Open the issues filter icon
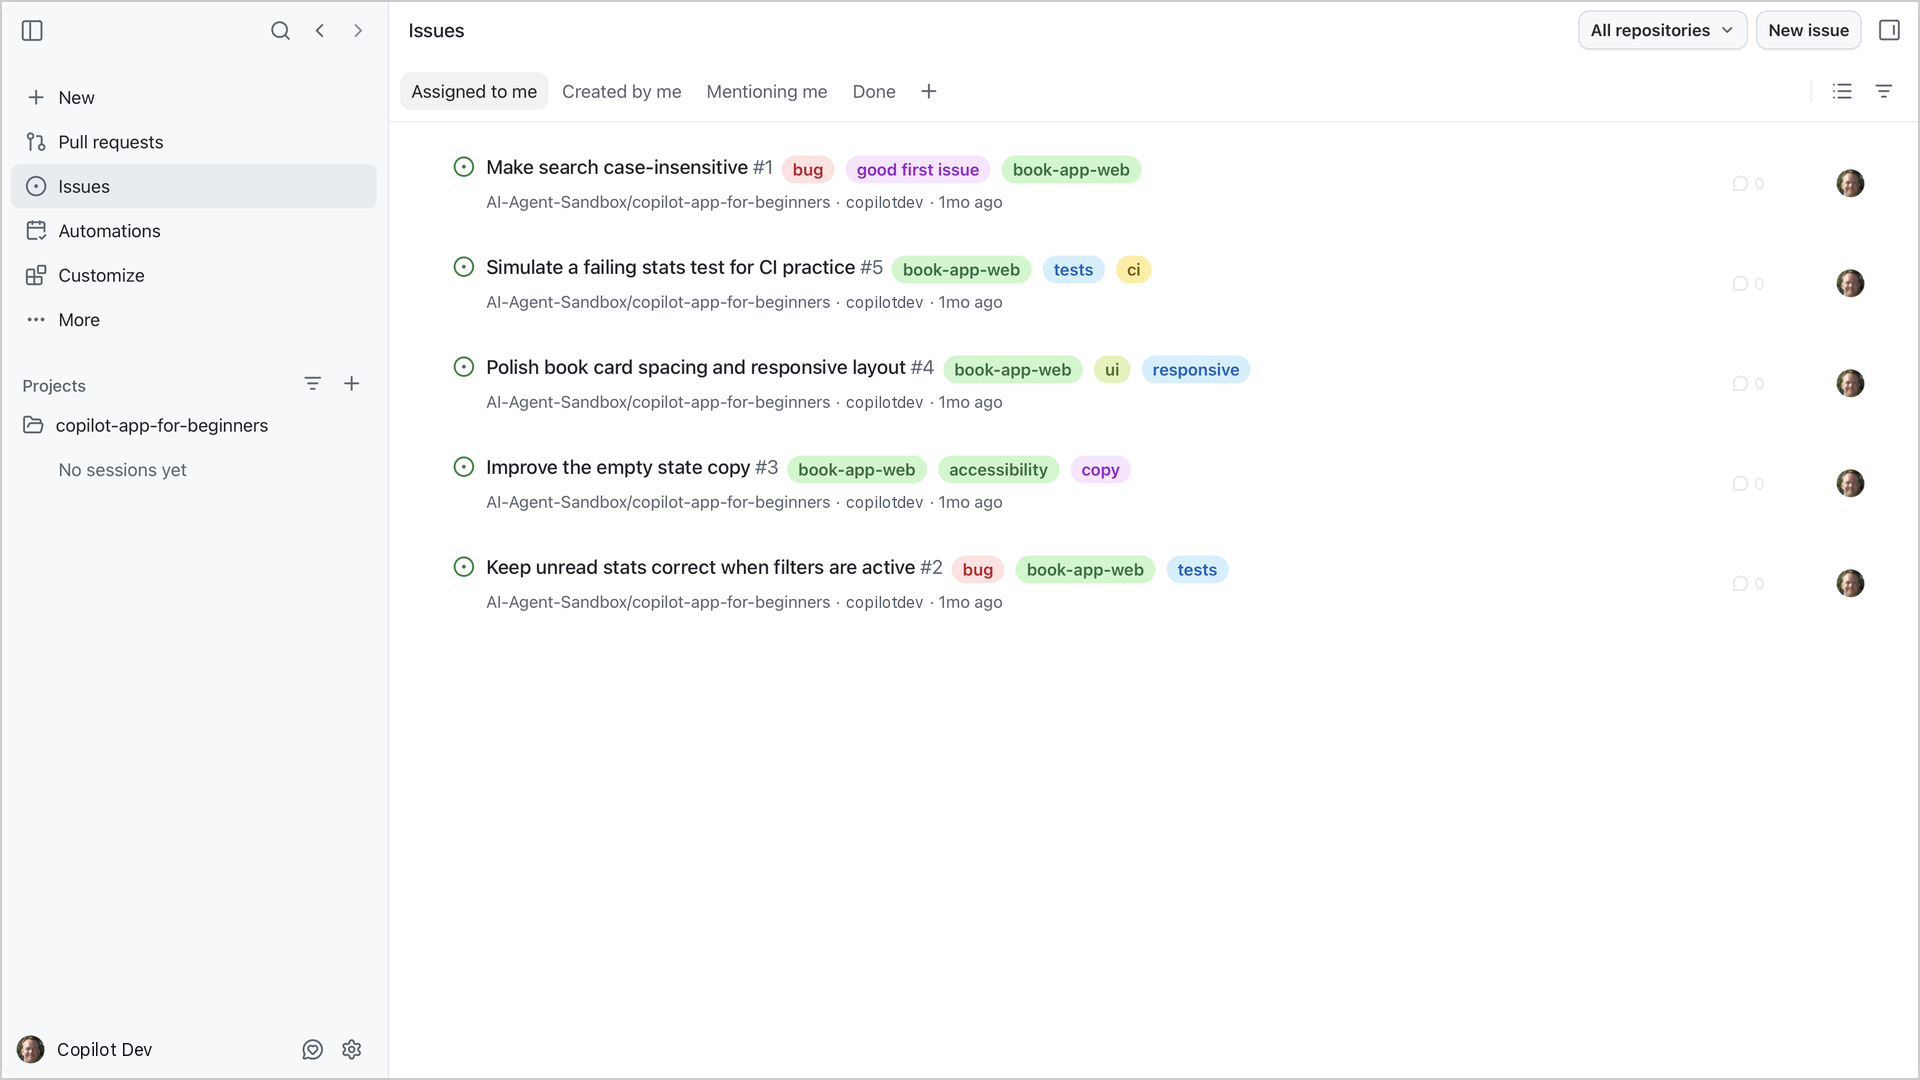This screenshot has width=1920, height=1080. tap(1884, 92)
